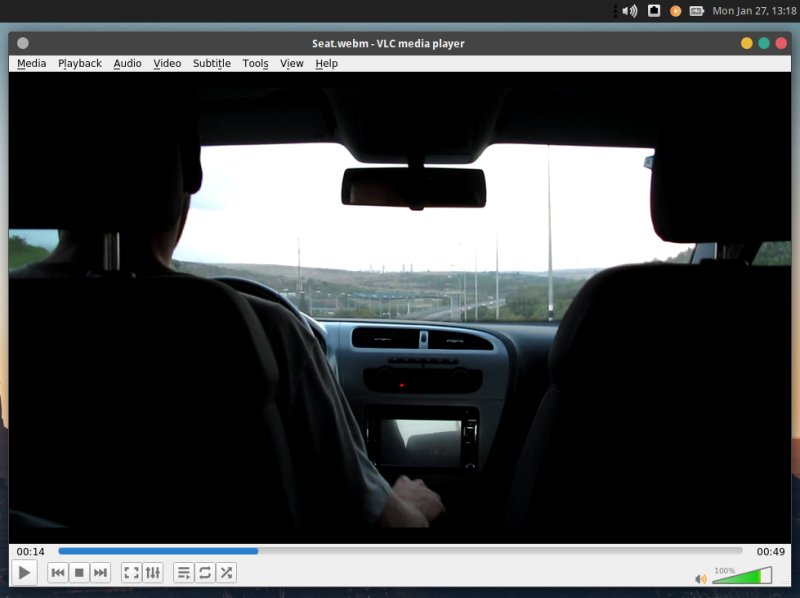Open the Video menu
Viewport: 800px width, 598px height.
point(166,63)
